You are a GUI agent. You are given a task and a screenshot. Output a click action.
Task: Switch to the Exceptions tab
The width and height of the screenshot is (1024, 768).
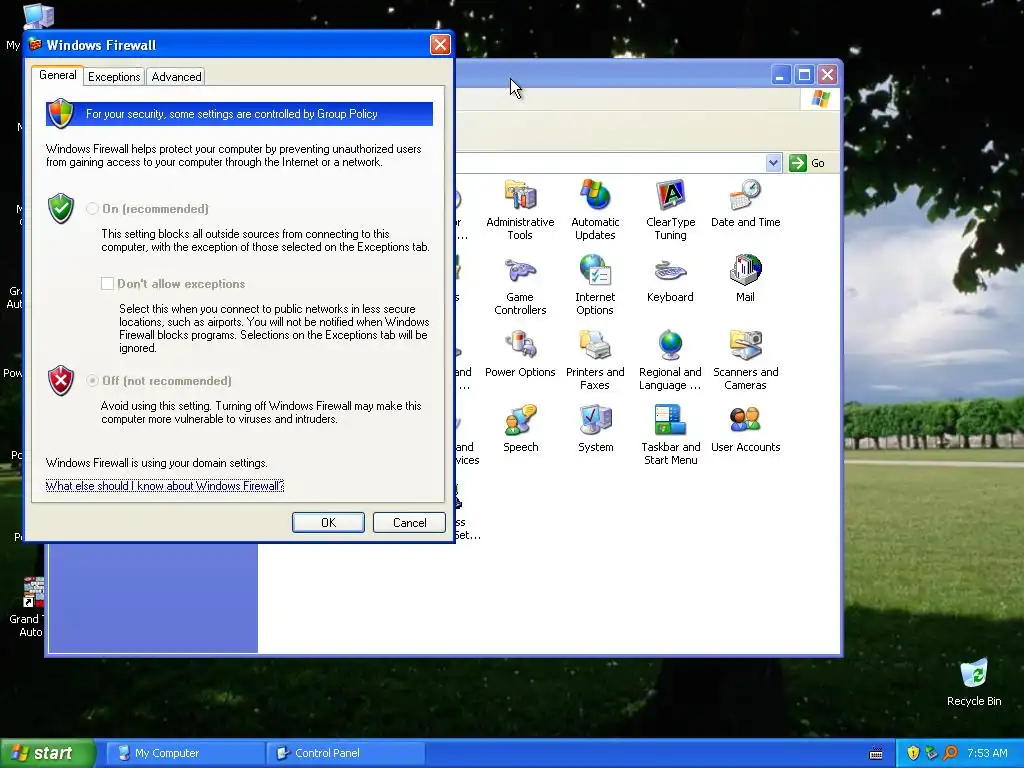coord(114,77)
